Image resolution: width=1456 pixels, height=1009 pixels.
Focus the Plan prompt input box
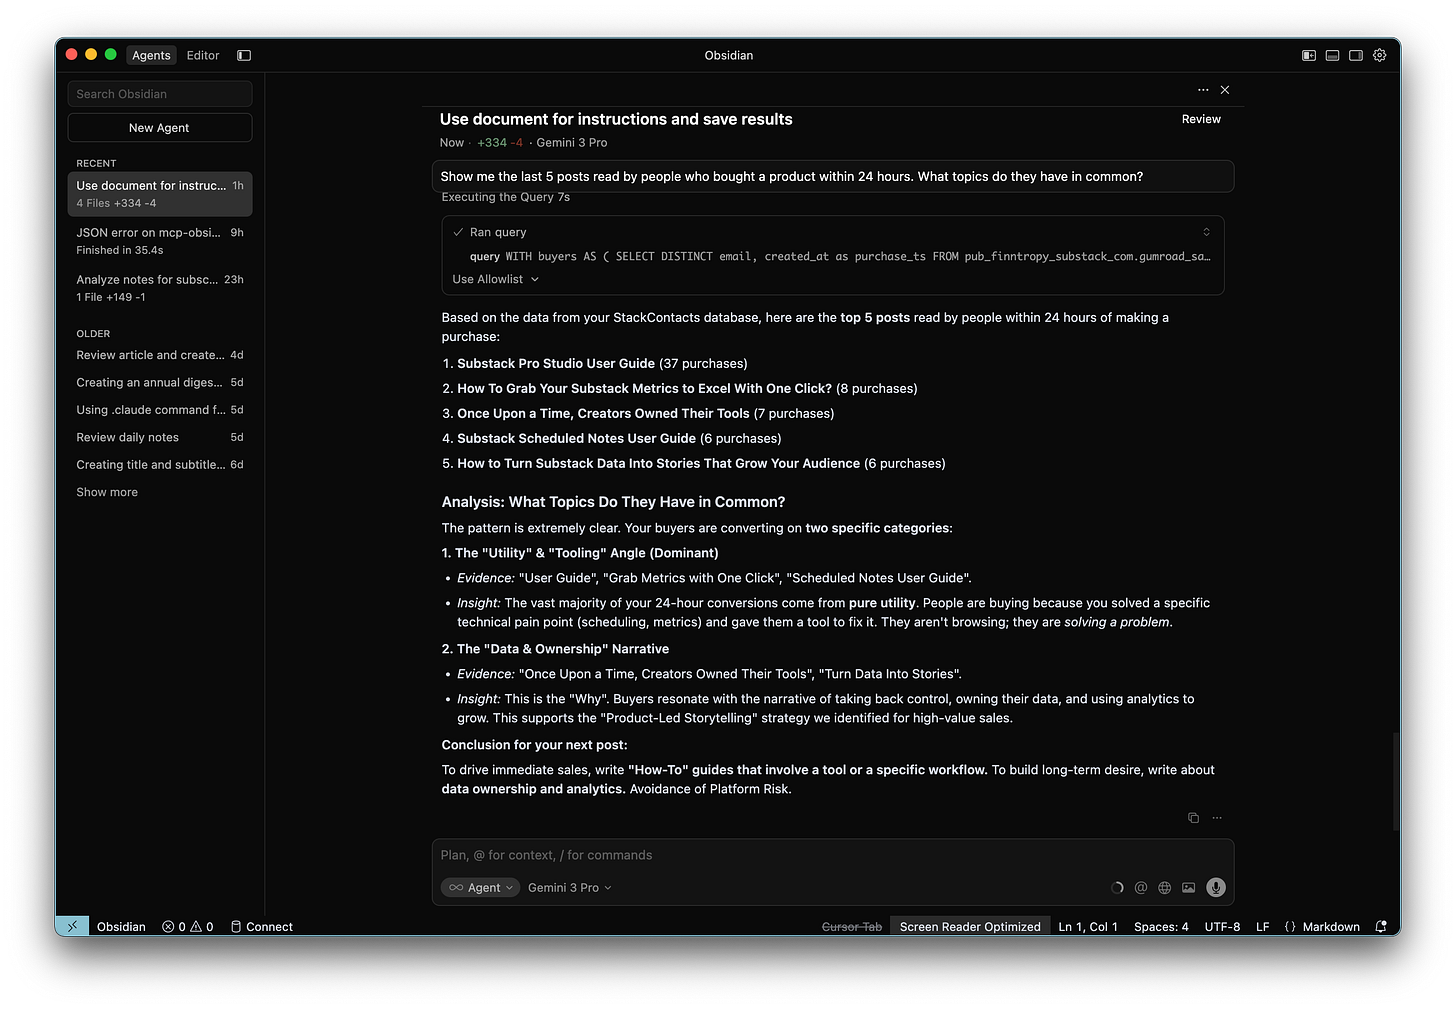pos(832,856)
